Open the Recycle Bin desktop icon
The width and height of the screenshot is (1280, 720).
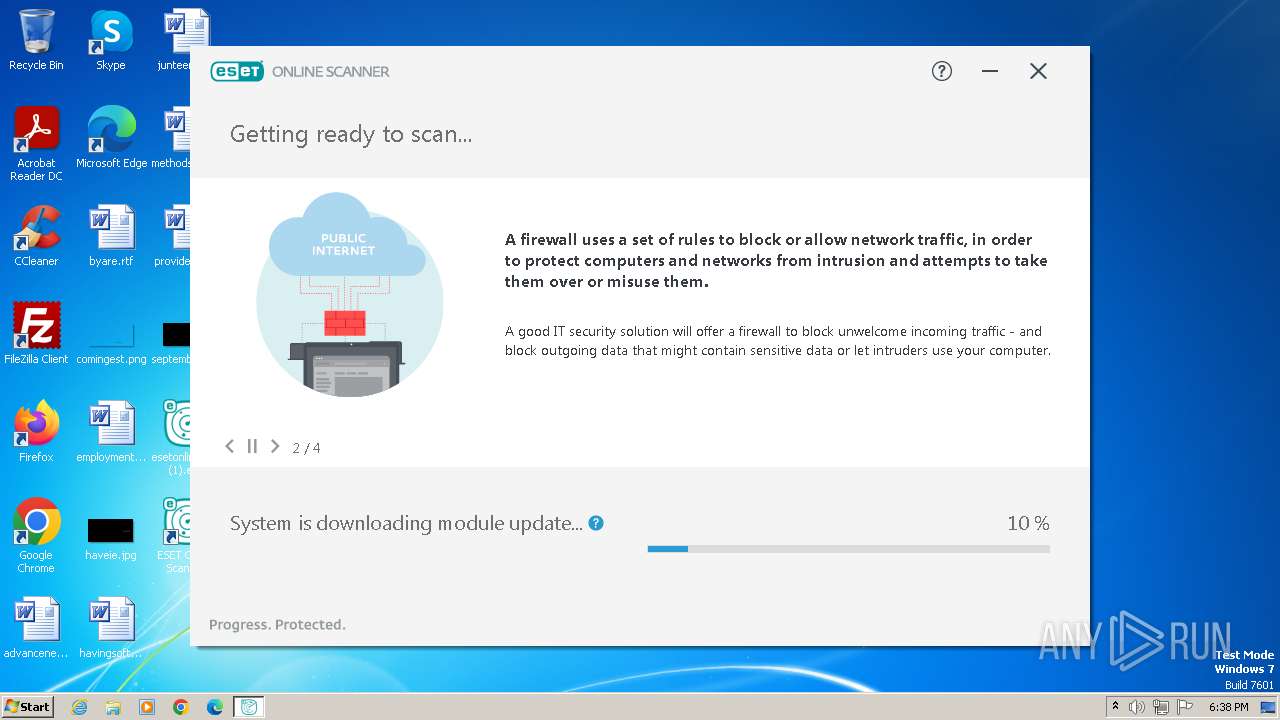pos(36,40)
